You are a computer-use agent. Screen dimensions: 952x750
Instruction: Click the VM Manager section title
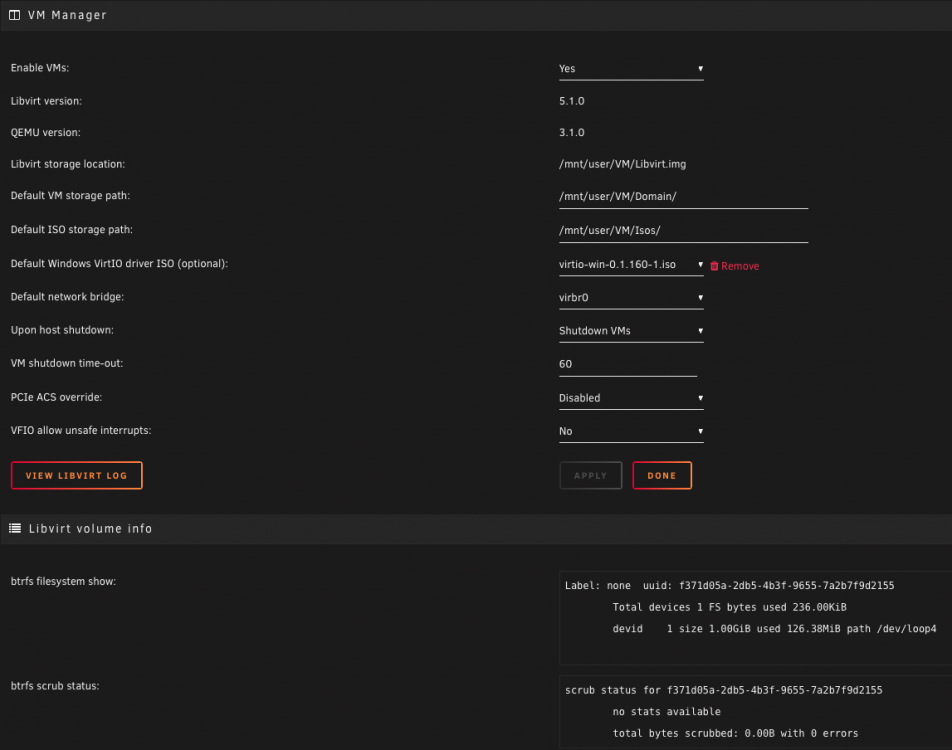(x=67, y=15)
